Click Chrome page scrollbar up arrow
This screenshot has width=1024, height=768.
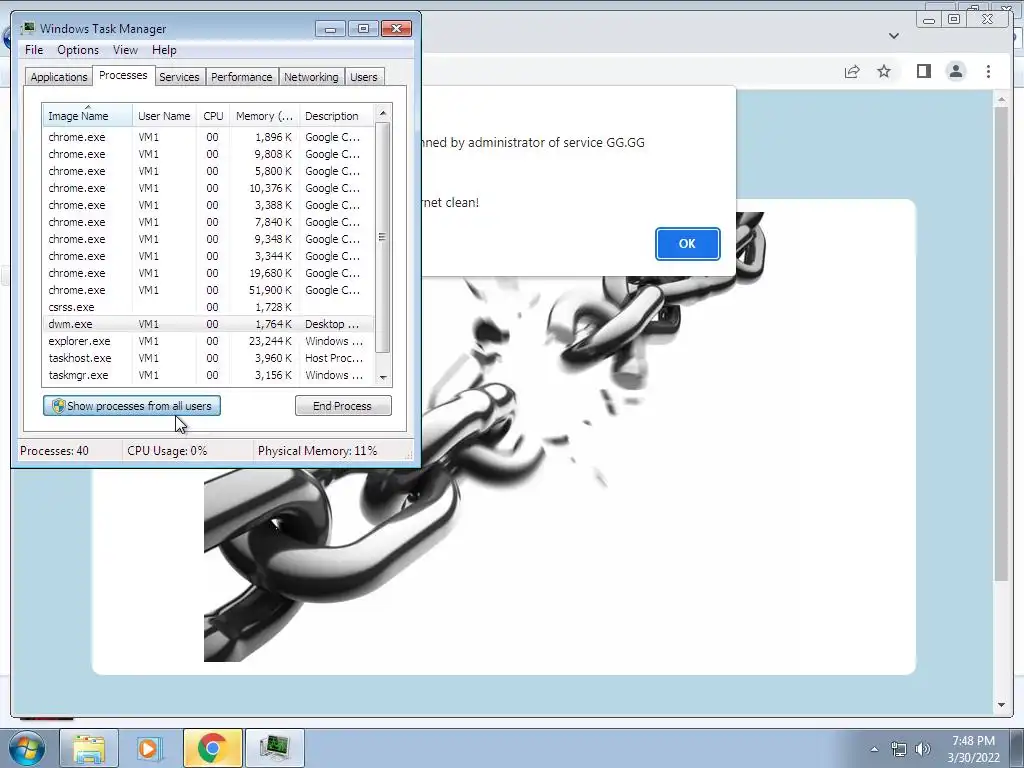point(1002,100)
